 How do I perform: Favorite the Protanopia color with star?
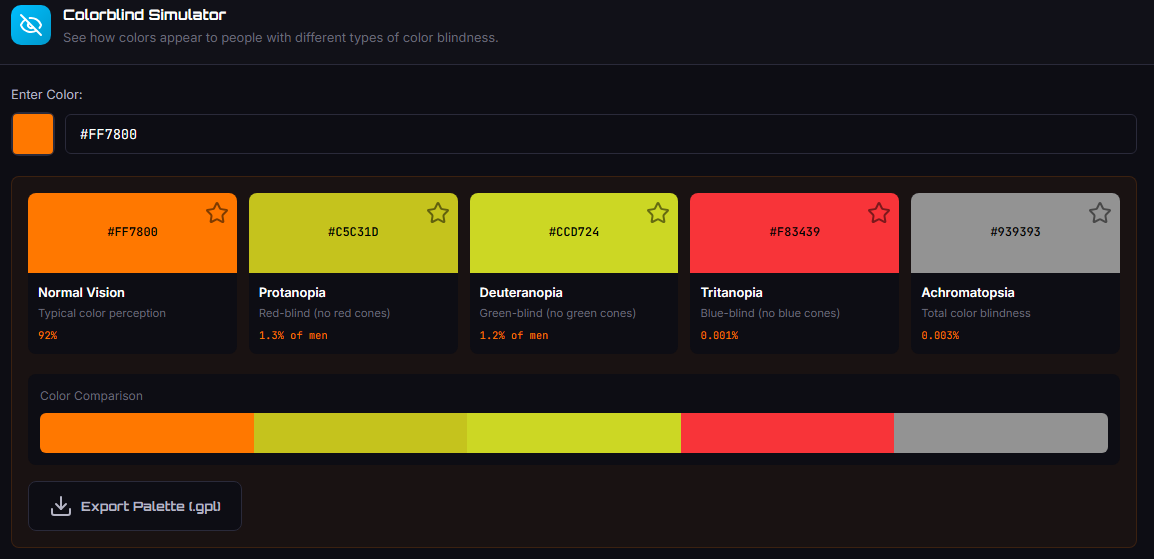tap(437, 213)
